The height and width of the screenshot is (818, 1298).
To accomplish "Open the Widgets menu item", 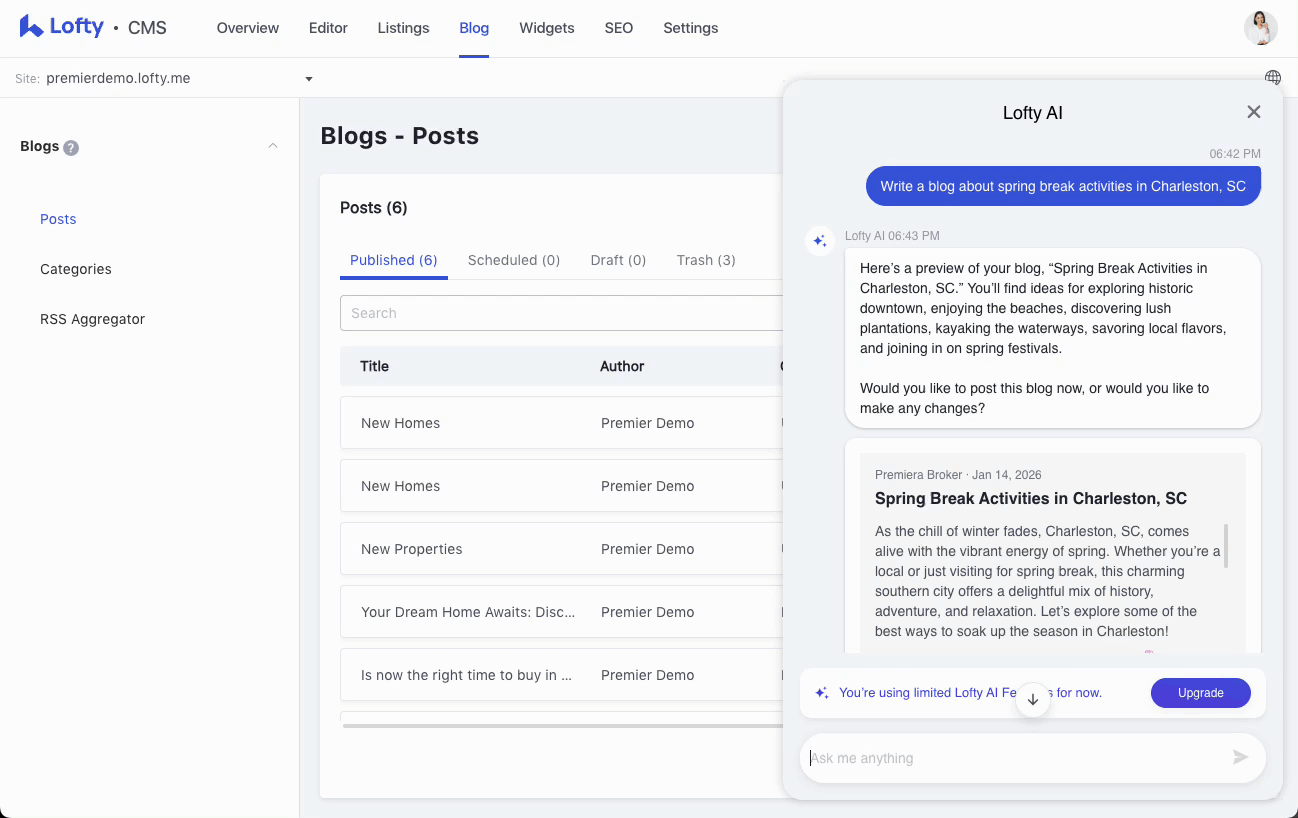I will coord(546,28).
